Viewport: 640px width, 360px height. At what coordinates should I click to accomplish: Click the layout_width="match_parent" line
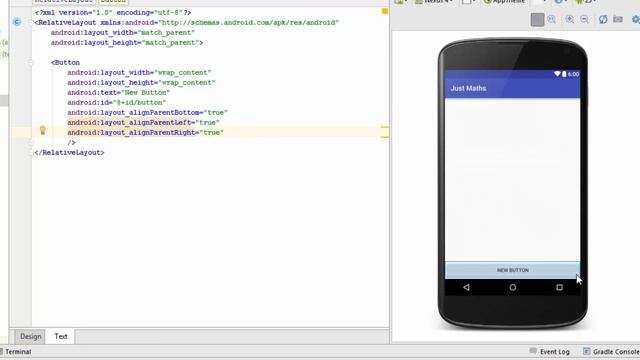coord(123,33)
